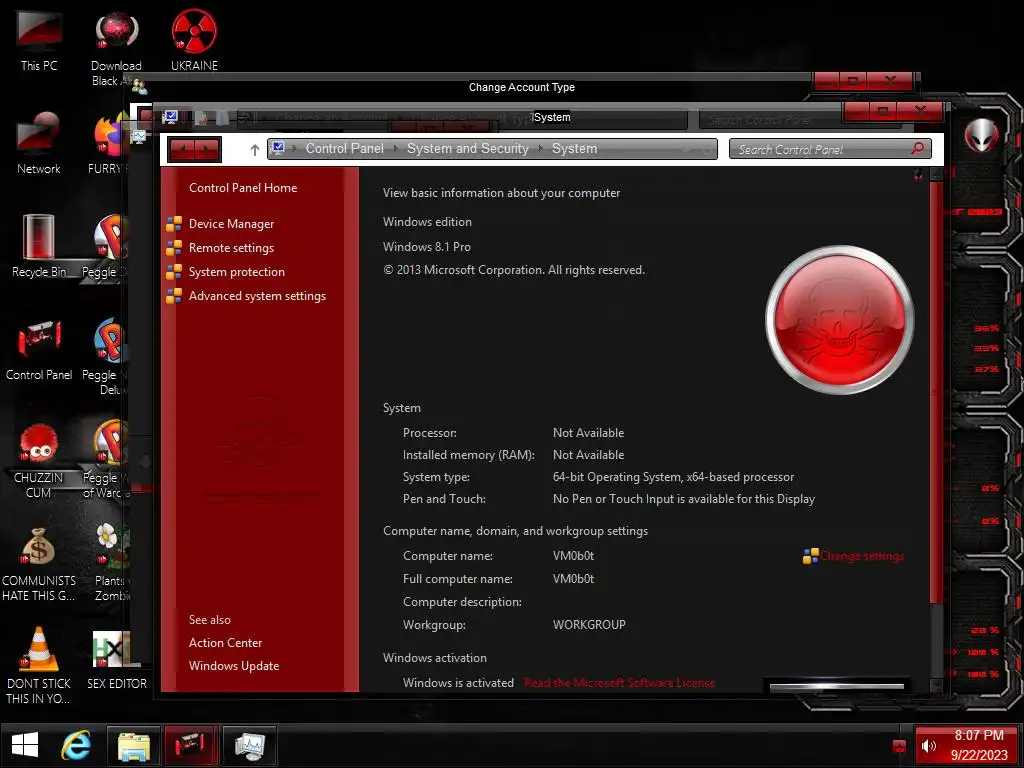Viewport: 1024px width, 768px height.
Task: Select WORKGROUP value text
Action: tap(589, 625)
